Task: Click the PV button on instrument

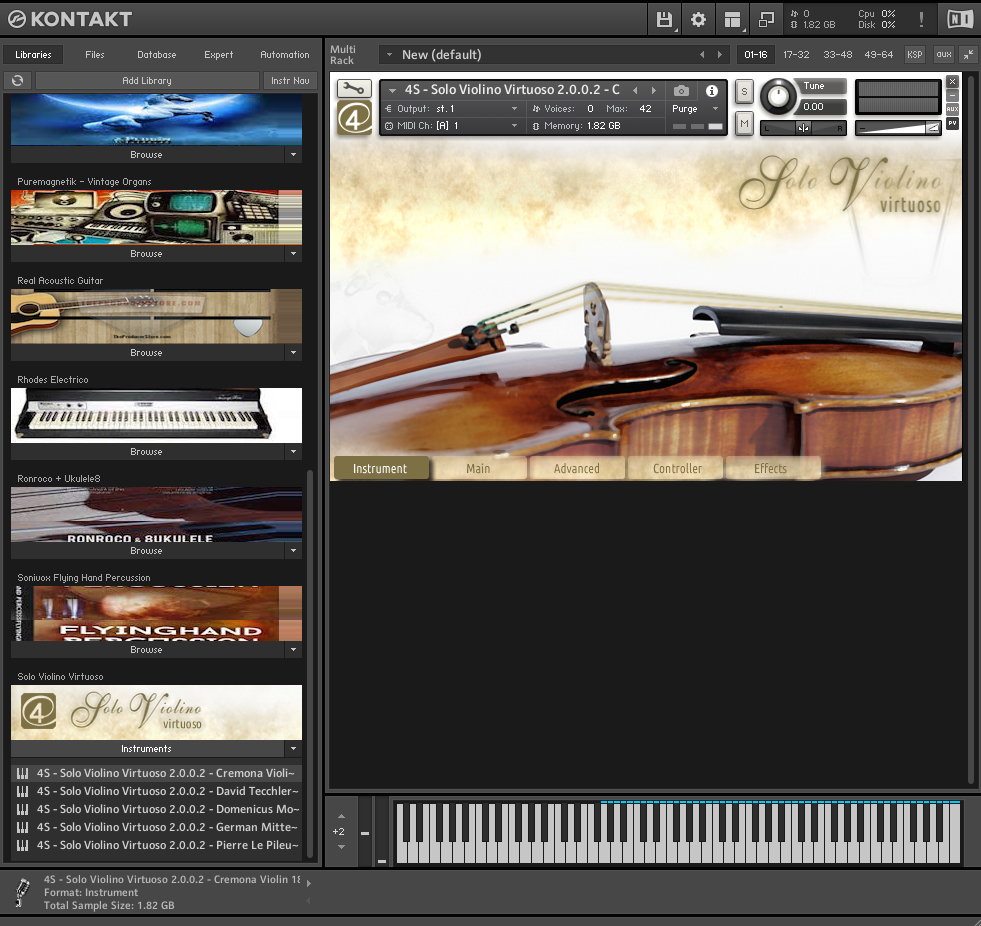Action: 952,123
